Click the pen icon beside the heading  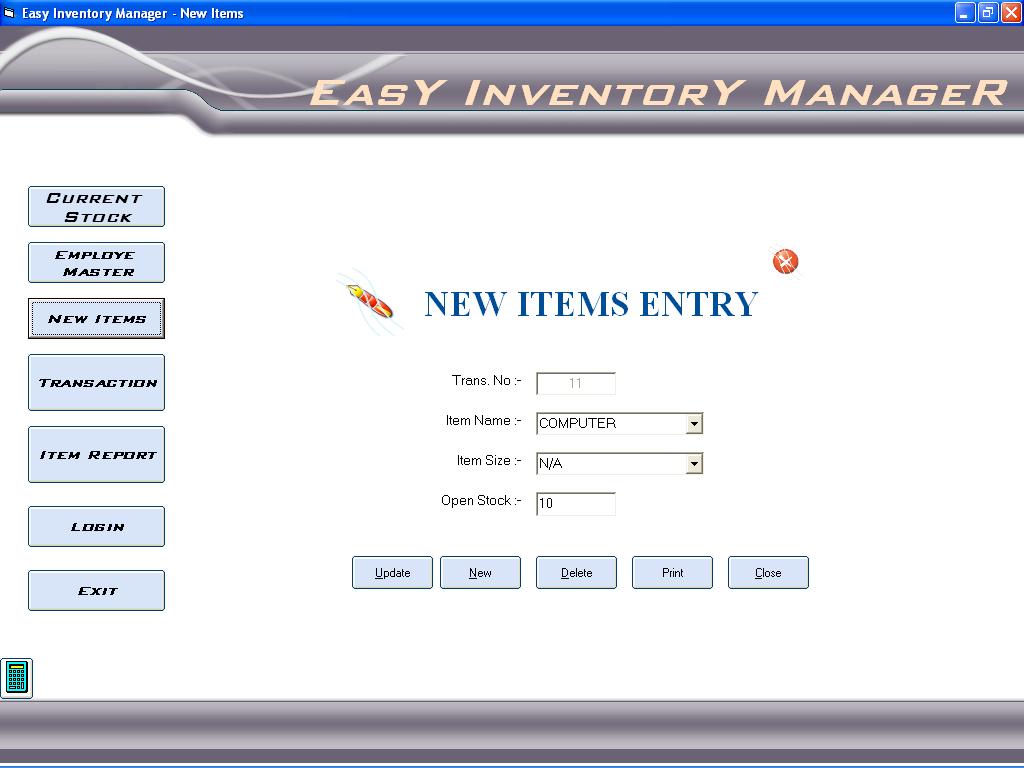369,300
